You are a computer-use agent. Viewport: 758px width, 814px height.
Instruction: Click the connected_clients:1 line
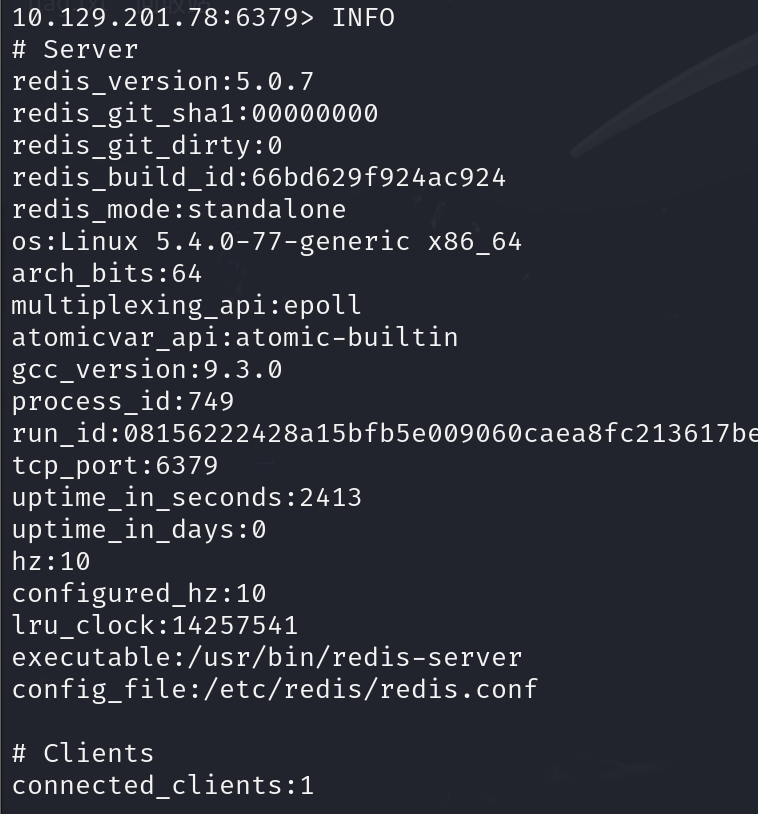click(163, 786)
